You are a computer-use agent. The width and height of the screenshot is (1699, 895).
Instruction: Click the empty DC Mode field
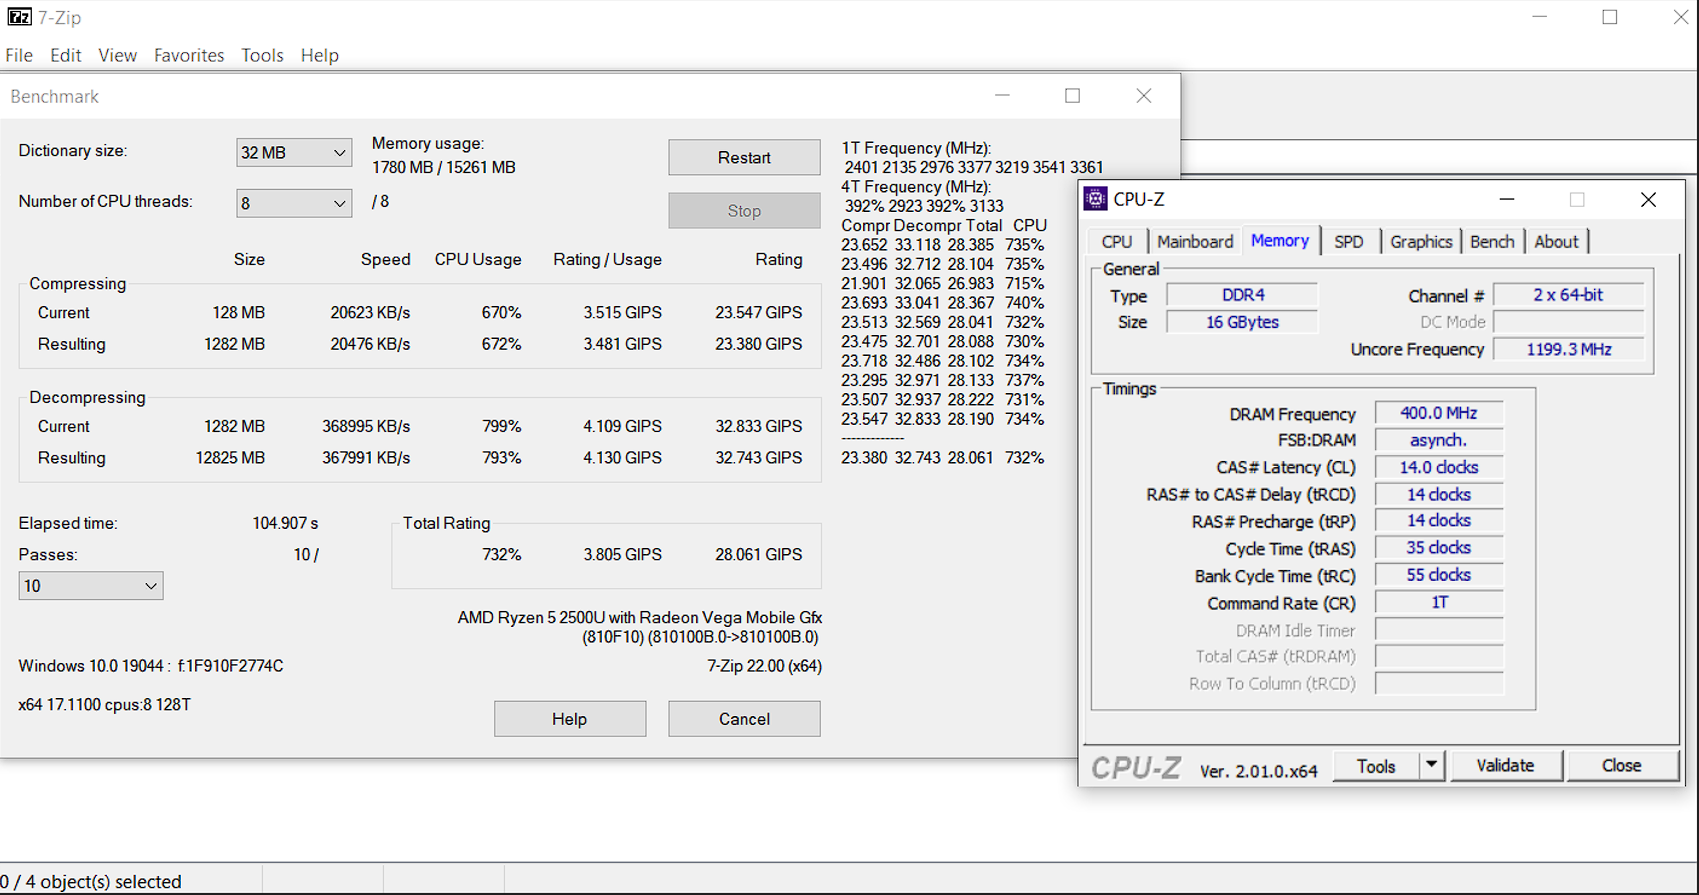click(1568, 322)
